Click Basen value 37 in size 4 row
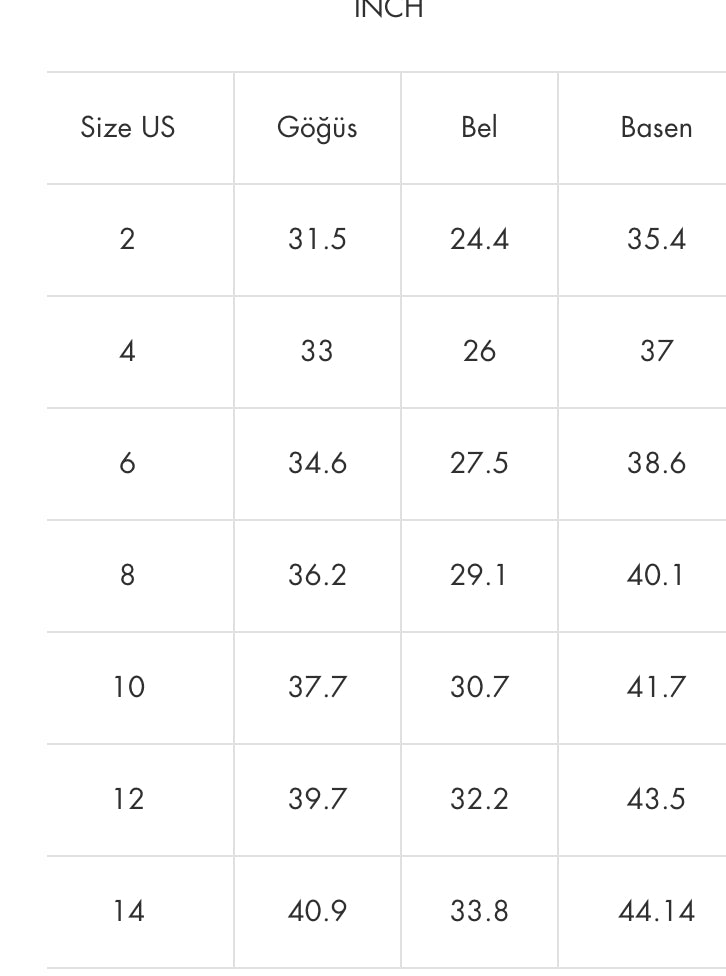Image resolution: width=726 pixels, height=976 pixels. (656, 352)
